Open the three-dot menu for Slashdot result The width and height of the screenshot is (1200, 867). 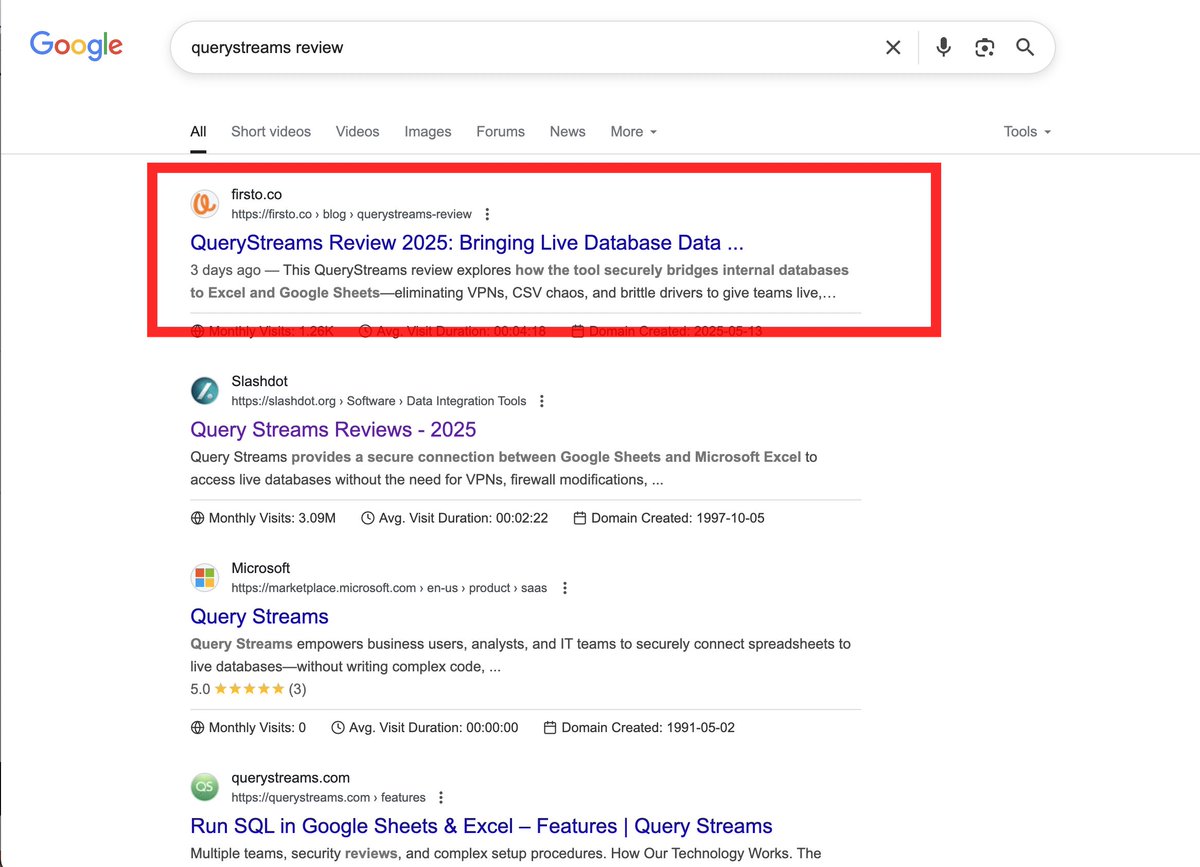[x=542, y=401]
